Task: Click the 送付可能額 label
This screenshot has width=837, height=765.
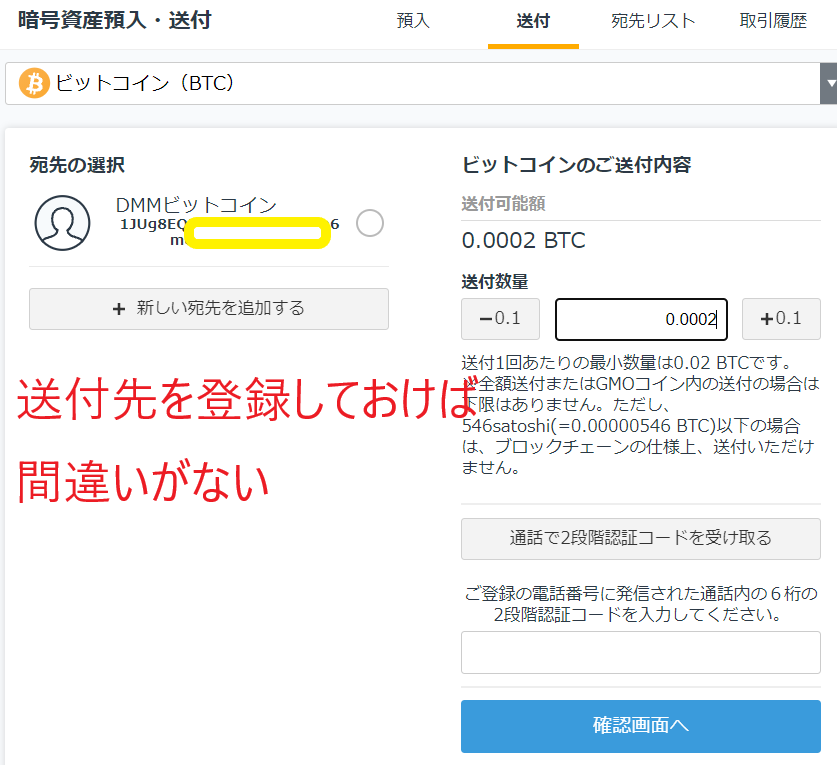Action: pos(503,203)
